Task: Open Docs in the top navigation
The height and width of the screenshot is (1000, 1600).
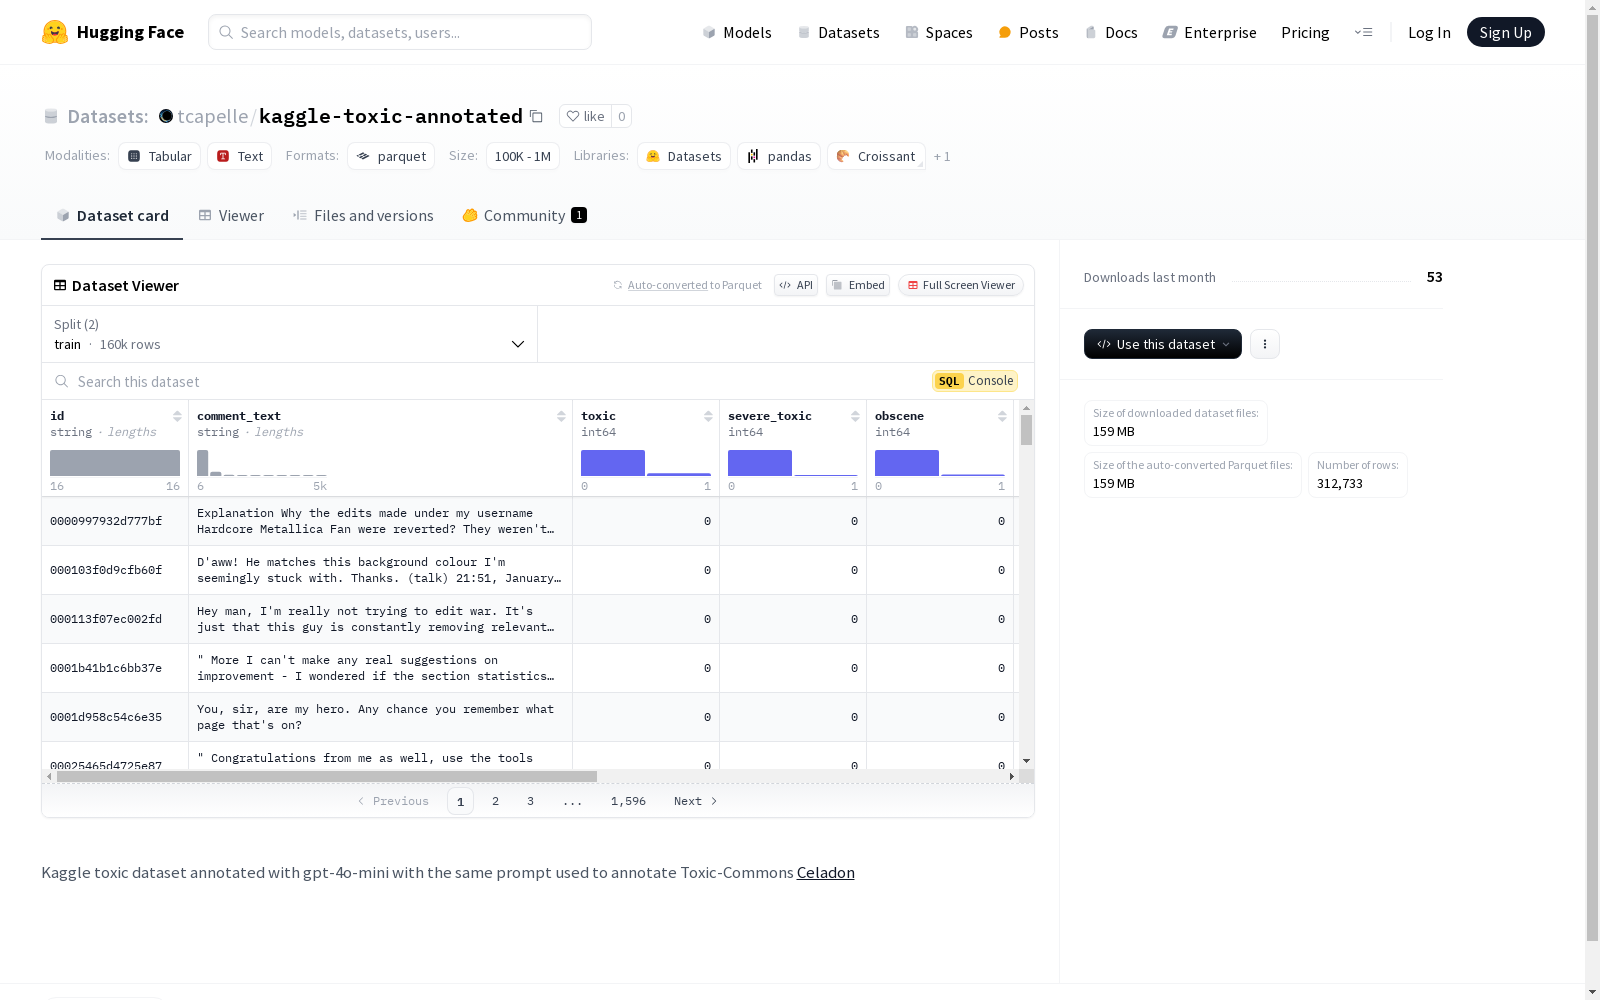Action: 1111,32
